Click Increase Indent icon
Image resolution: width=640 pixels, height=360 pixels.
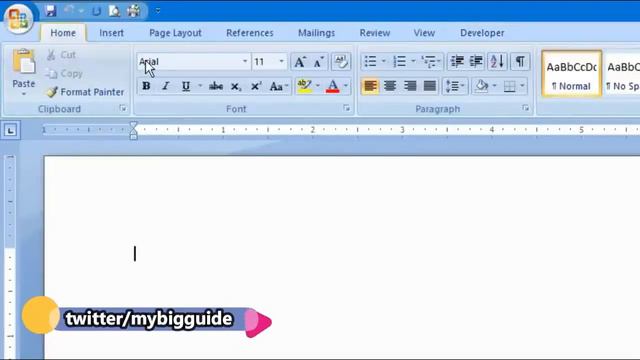pyautogui.click(x=476, y=62)
